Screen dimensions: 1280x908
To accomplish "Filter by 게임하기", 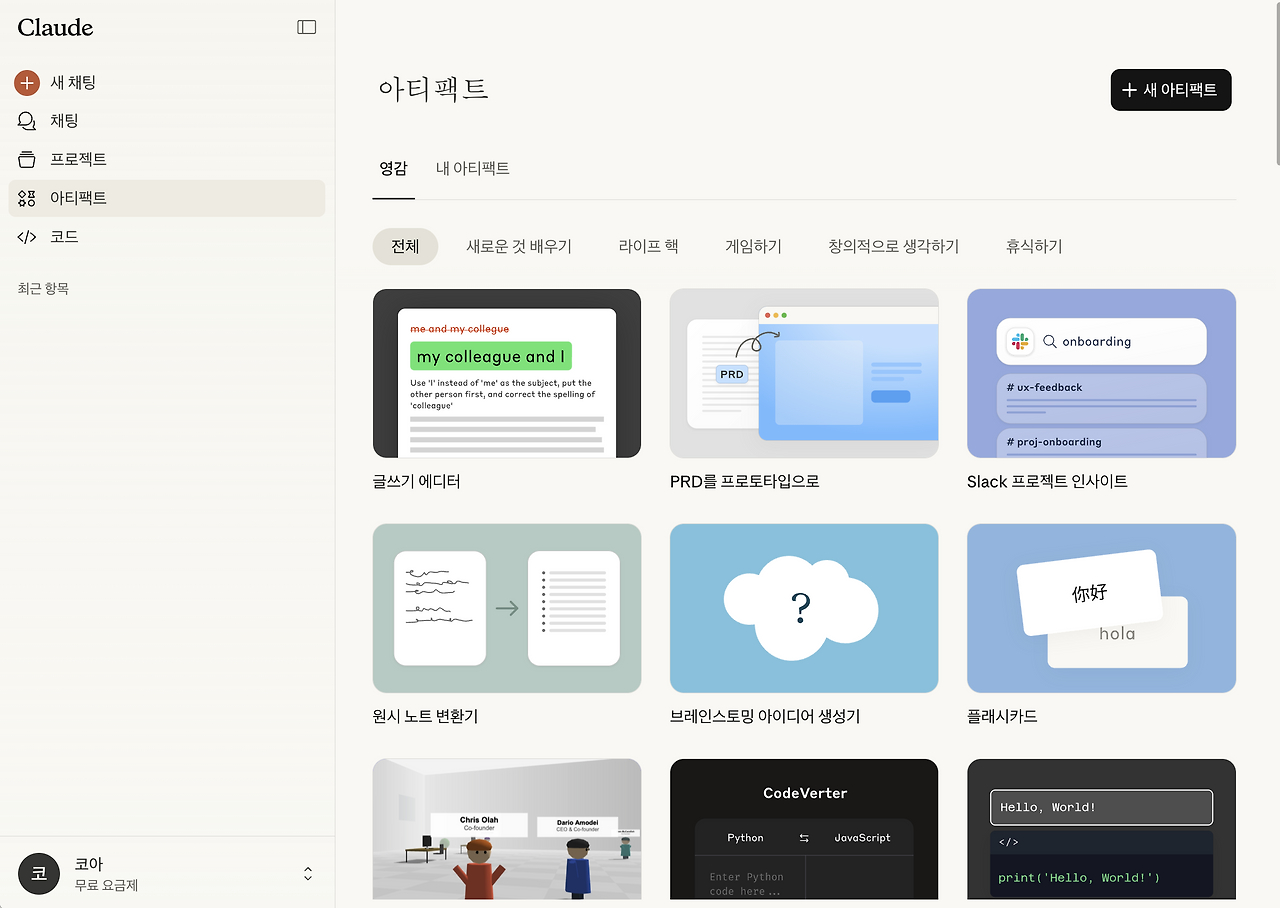I will pyautogui.click(x=753, y=246).
